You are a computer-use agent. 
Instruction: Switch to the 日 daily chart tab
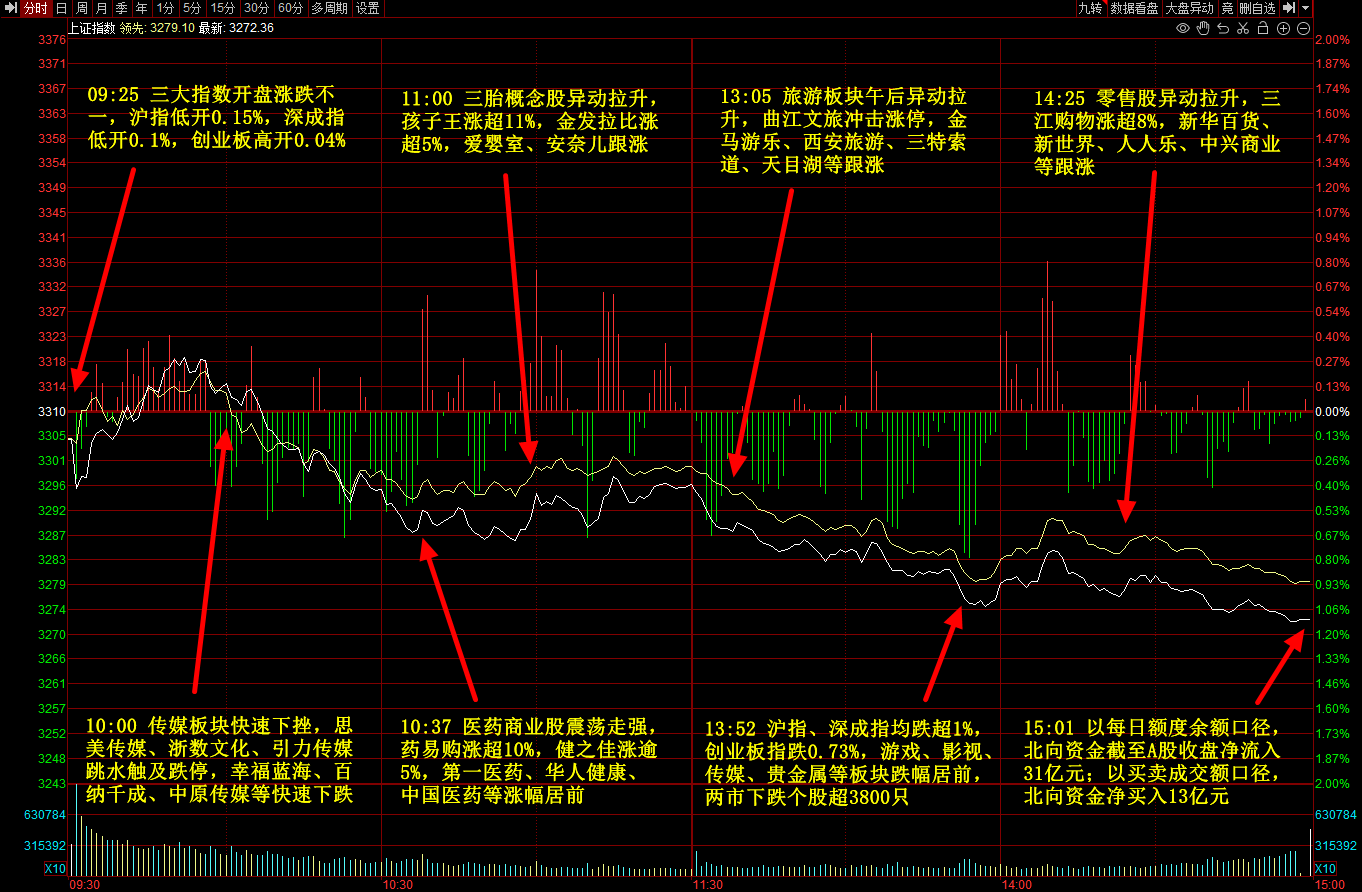(62, 8)
